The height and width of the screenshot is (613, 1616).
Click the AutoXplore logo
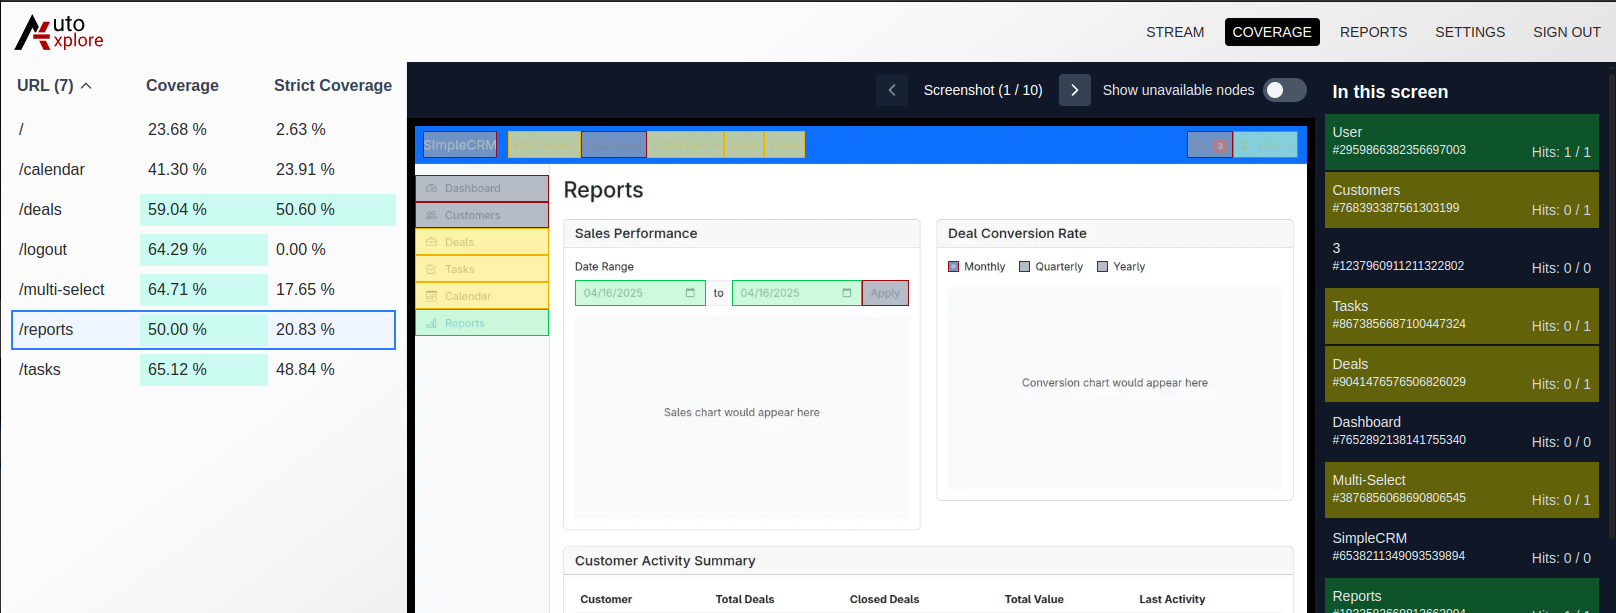(x=60, y=32)
